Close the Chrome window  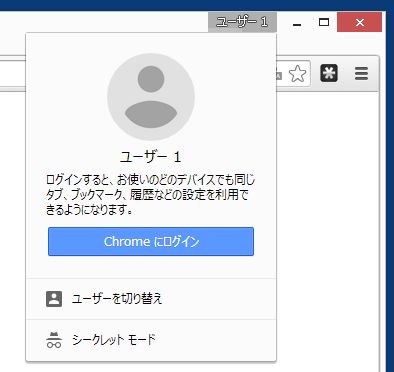coord(359,22)
